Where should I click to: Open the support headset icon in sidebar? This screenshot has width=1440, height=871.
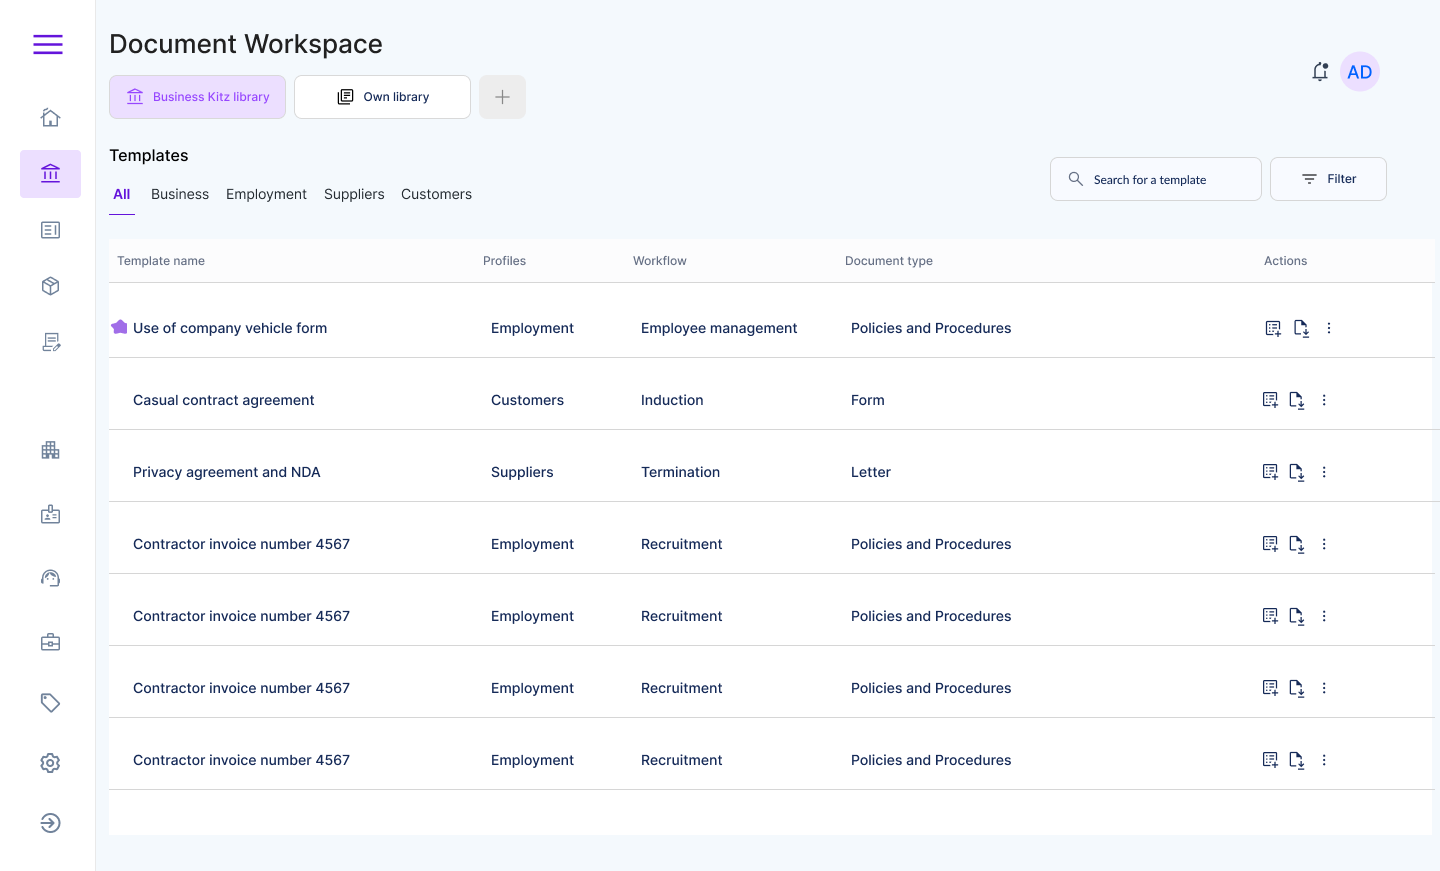pos(50,577)
